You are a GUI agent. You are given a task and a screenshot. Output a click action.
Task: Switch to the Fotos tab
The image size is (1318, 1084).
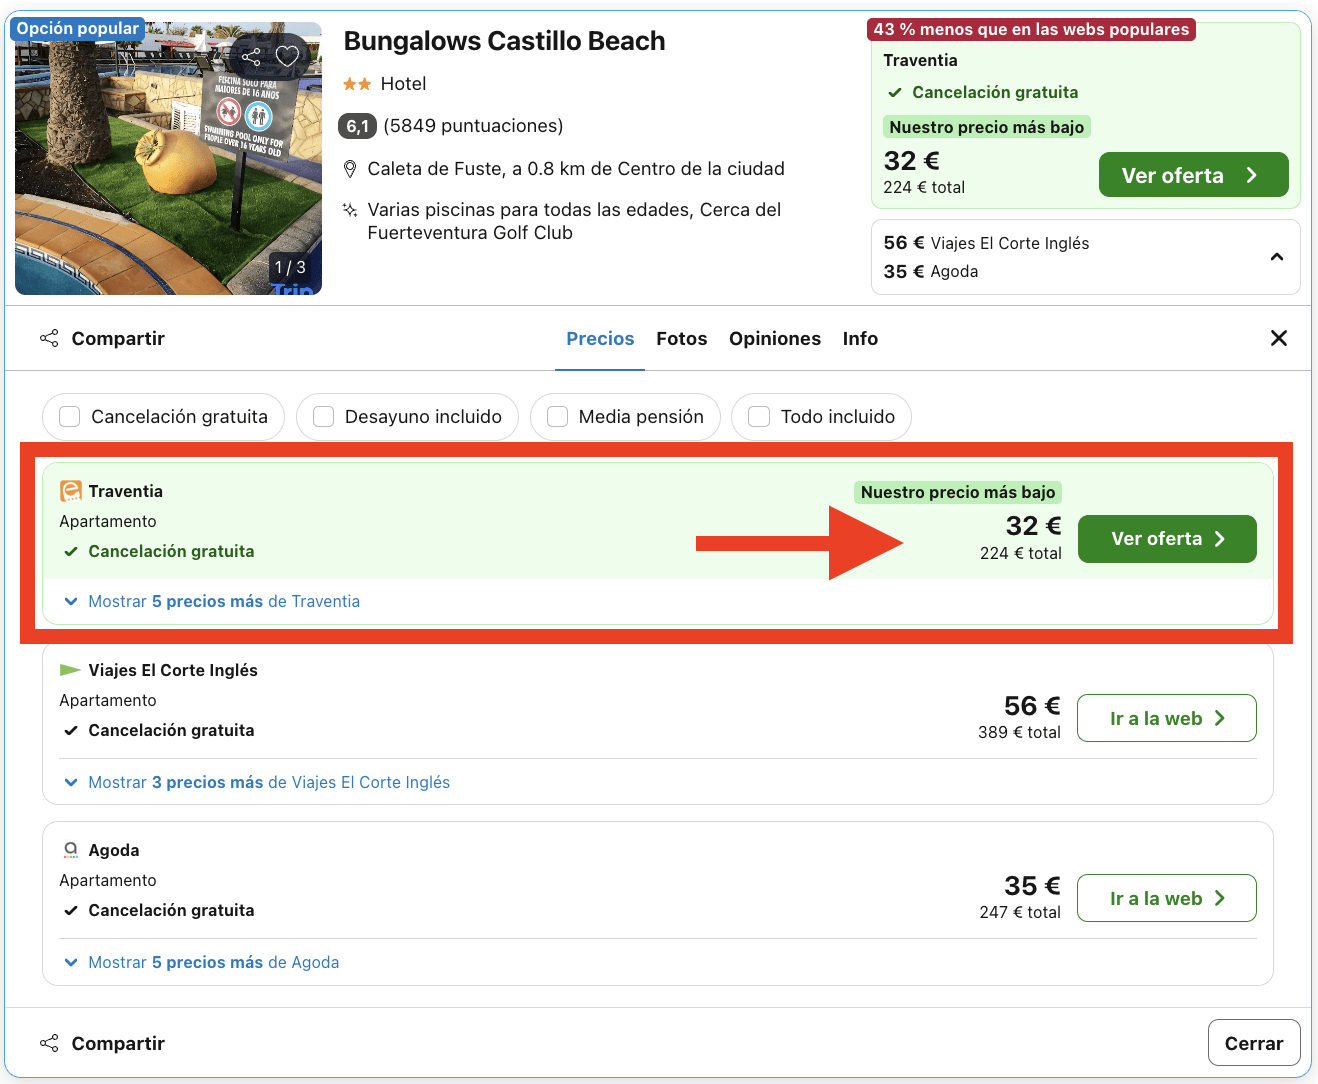click(681, 339)
